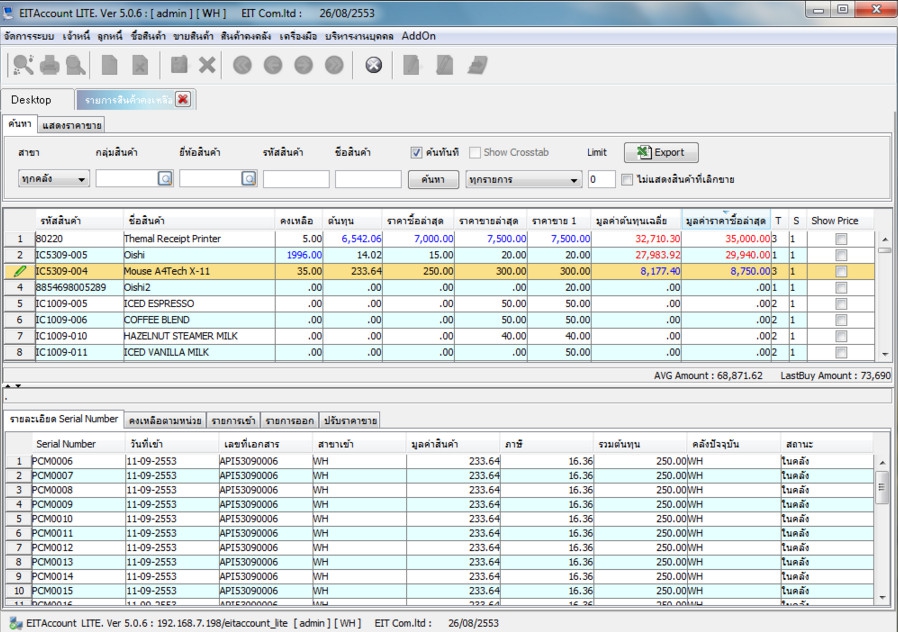Switch to the แสดงราคาขาย tab

72,125
